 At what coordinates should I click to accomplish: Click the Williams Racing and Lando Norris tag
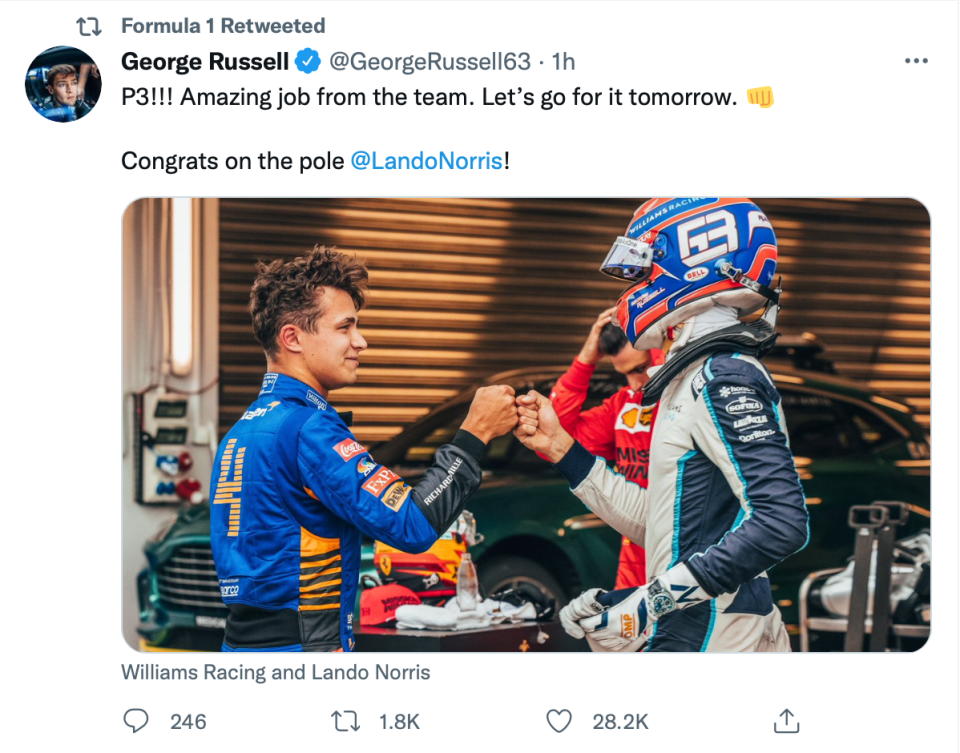tap(276, 672)
